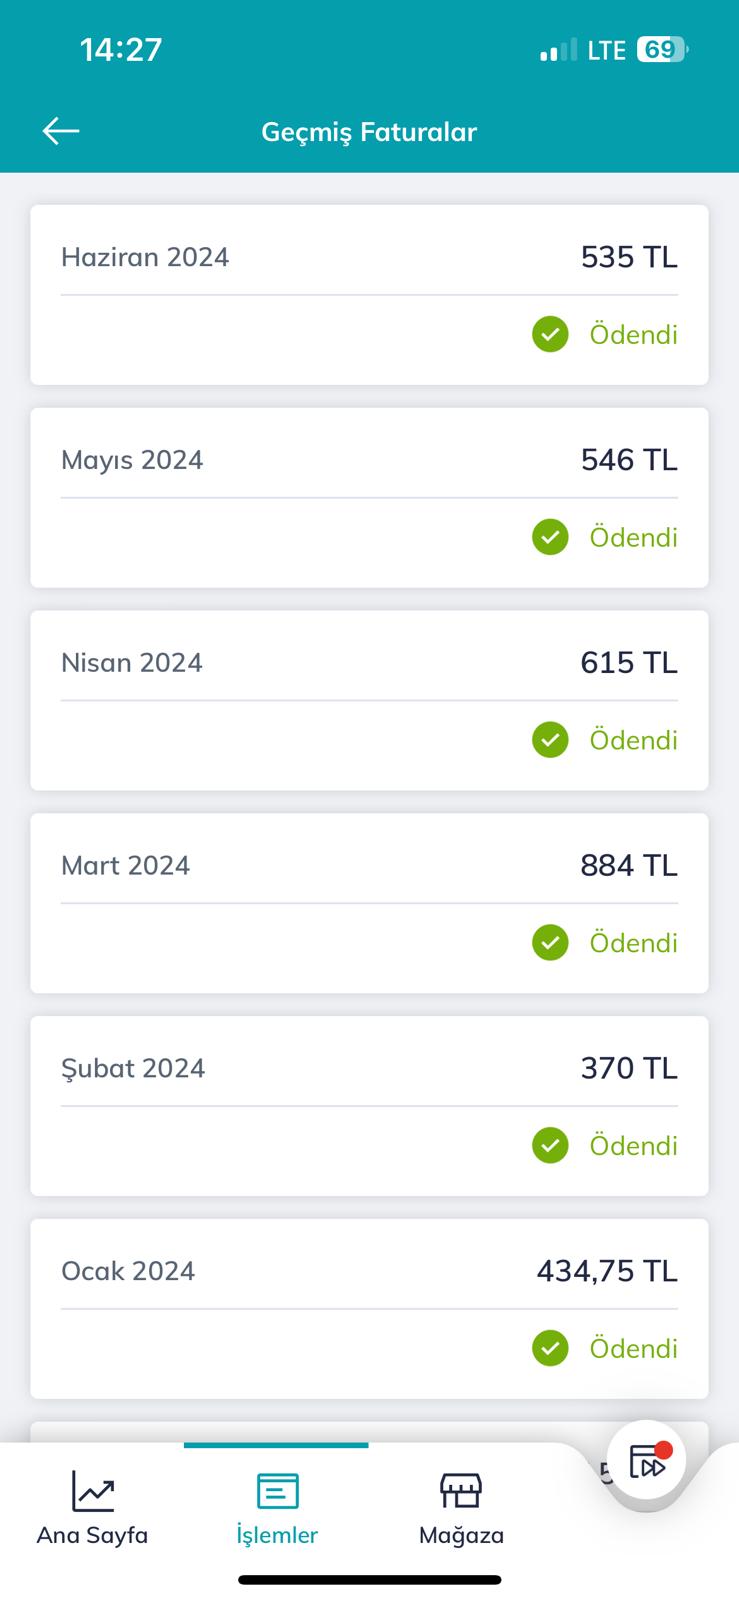Tap Ödendi status on Şubat 2024
This screenshot has height=1600, width=739.
tap(633, 1145)
